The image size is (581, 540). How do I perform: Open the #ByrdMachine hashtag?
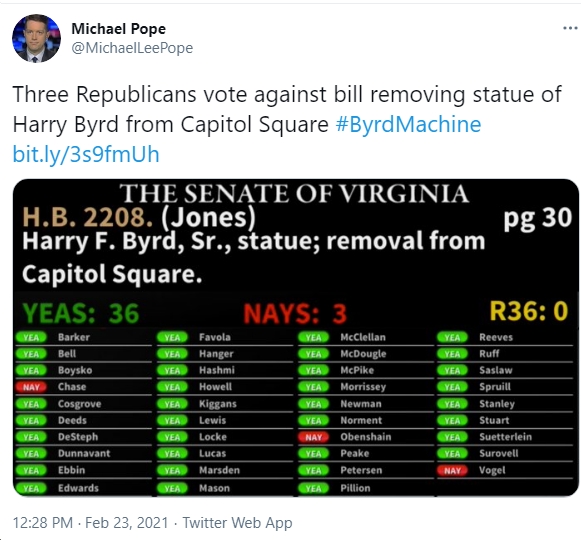coord(408,124)
